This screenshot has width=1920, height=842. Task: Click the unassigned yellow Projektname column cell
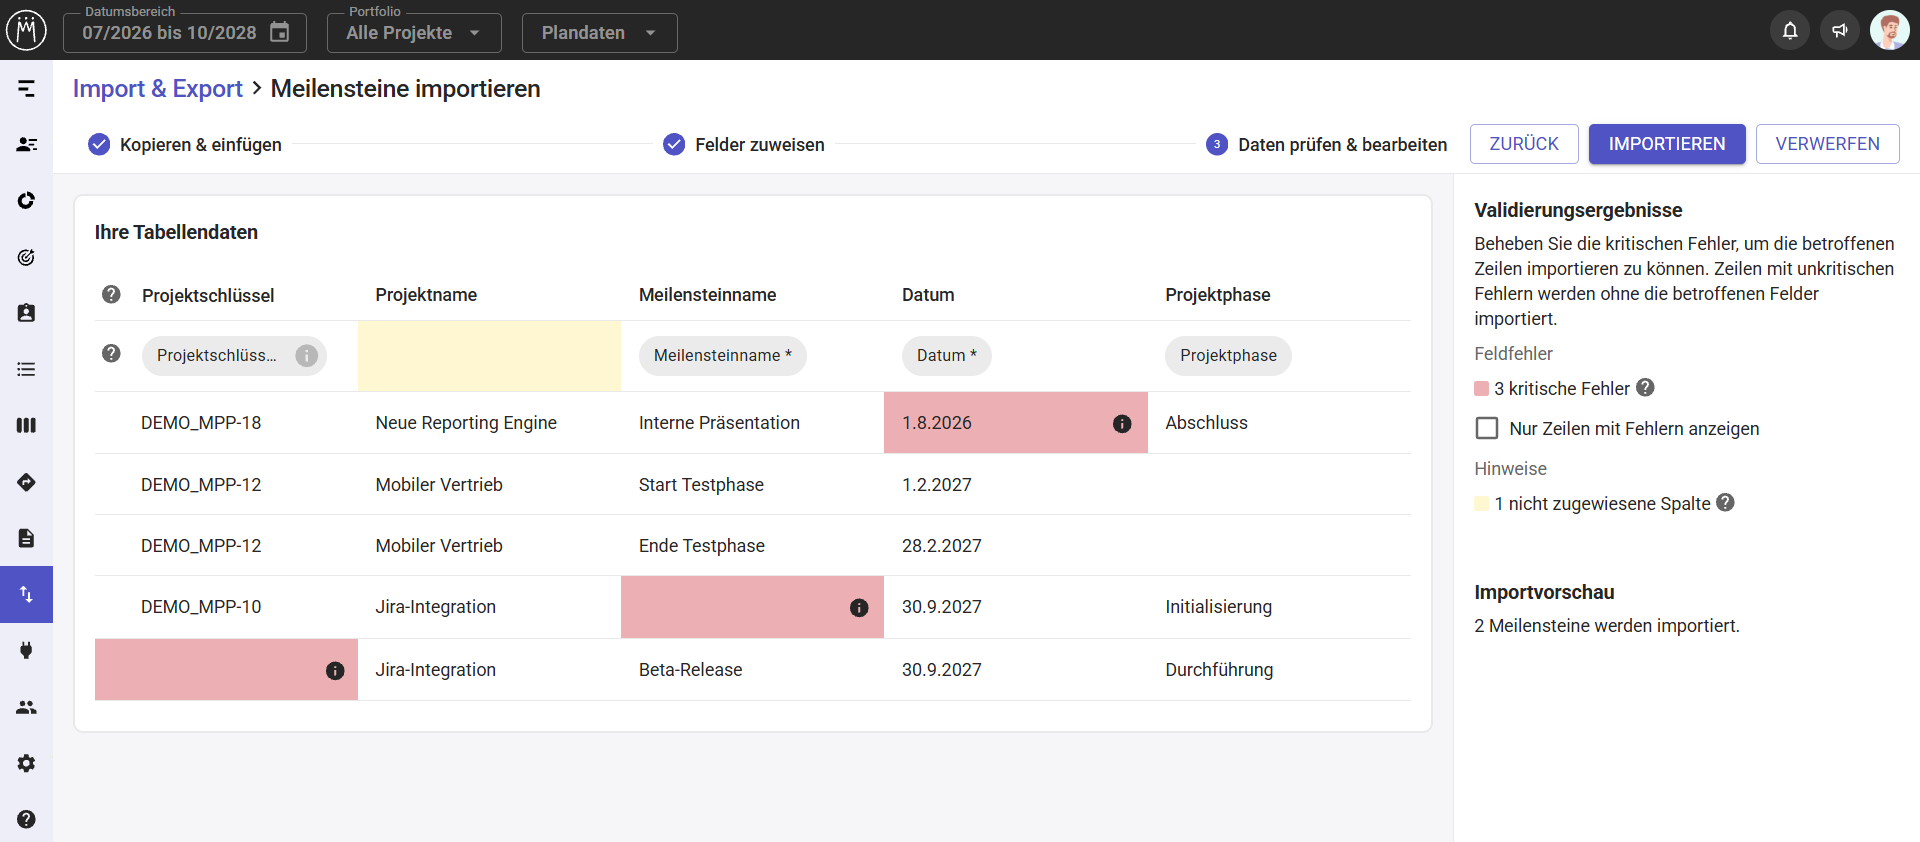pos(489,356)
